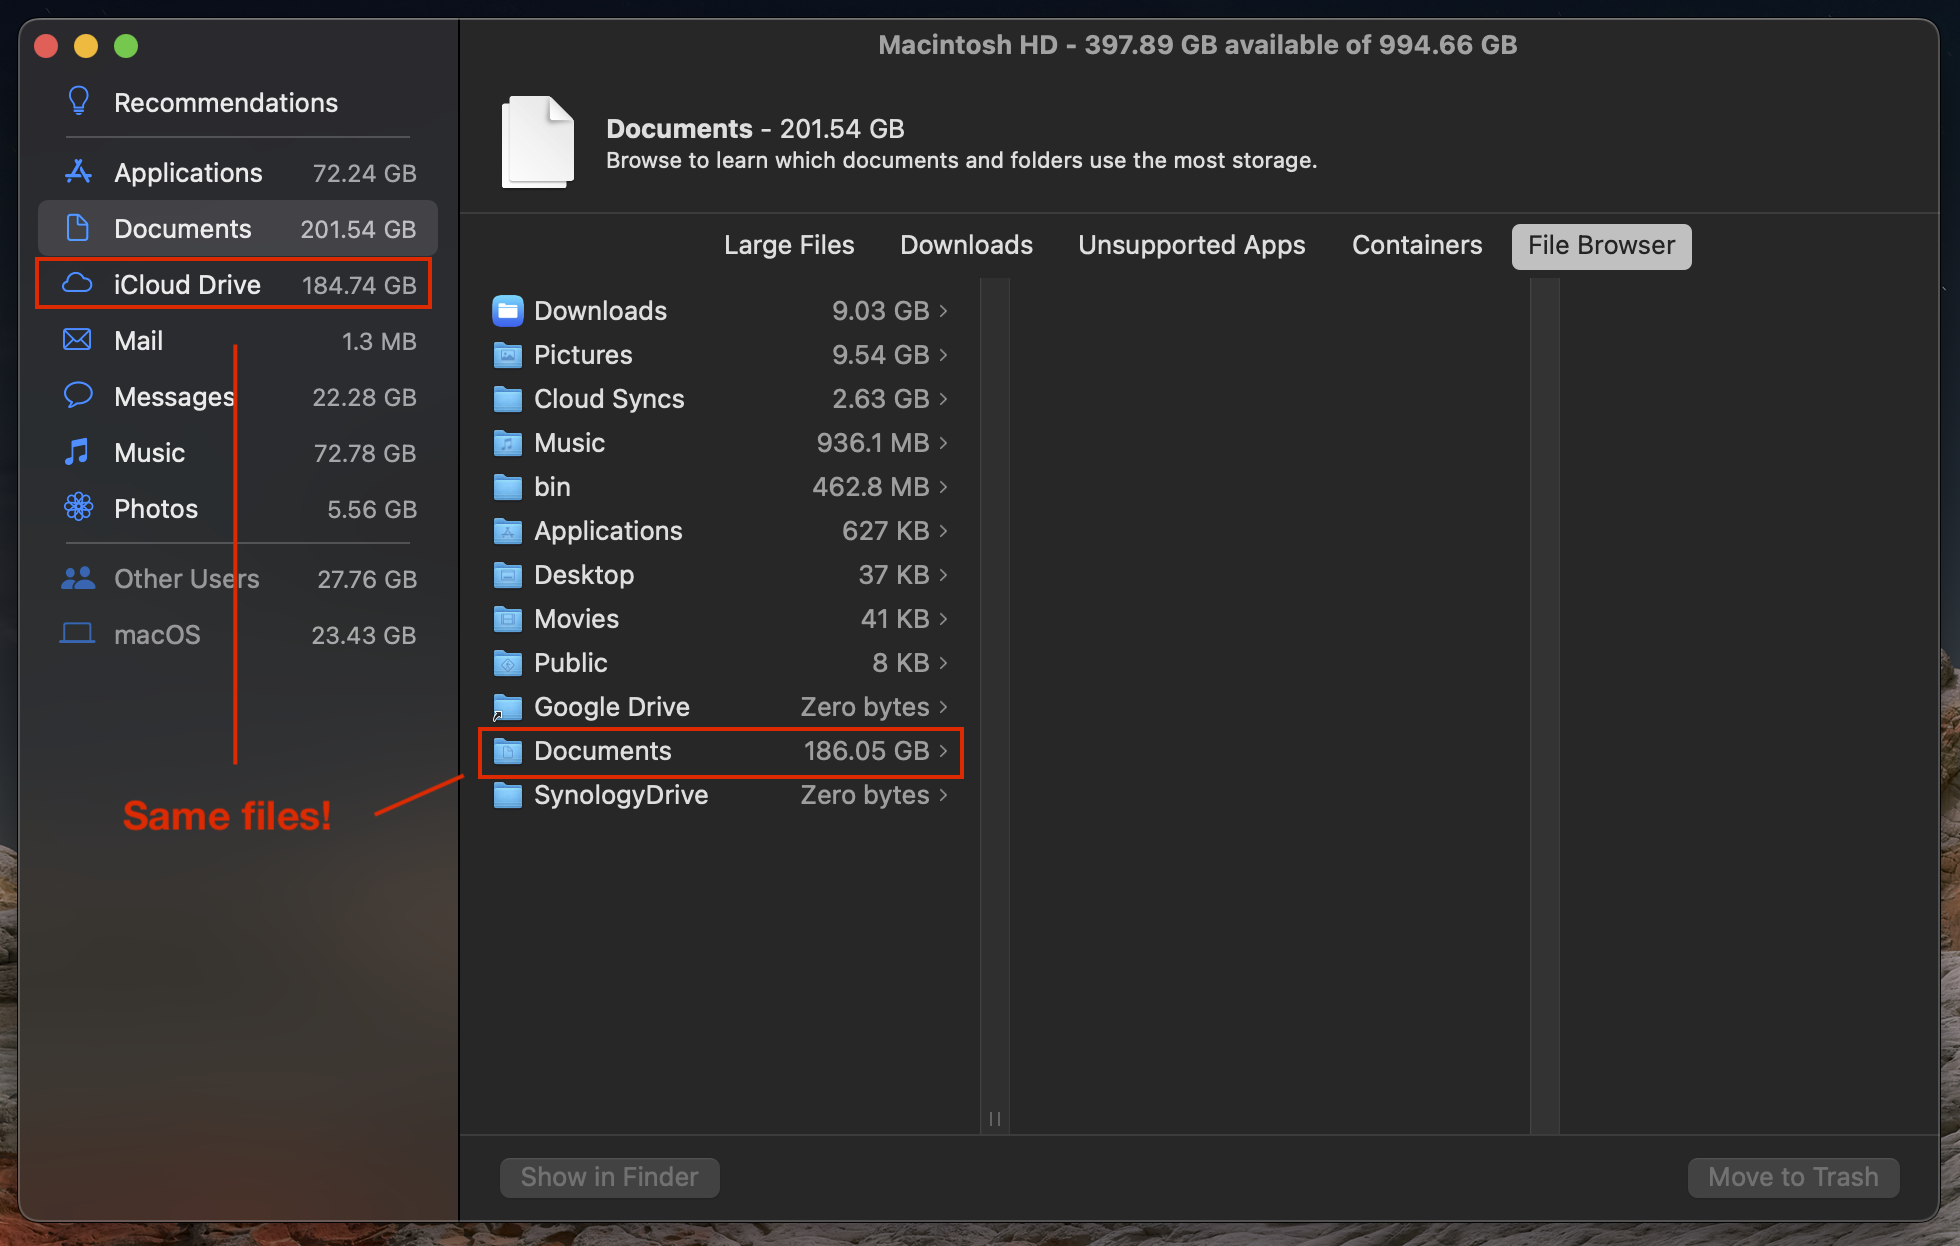Click the Music note sidebar icon

pyautogui.click(x=77, y=452)
